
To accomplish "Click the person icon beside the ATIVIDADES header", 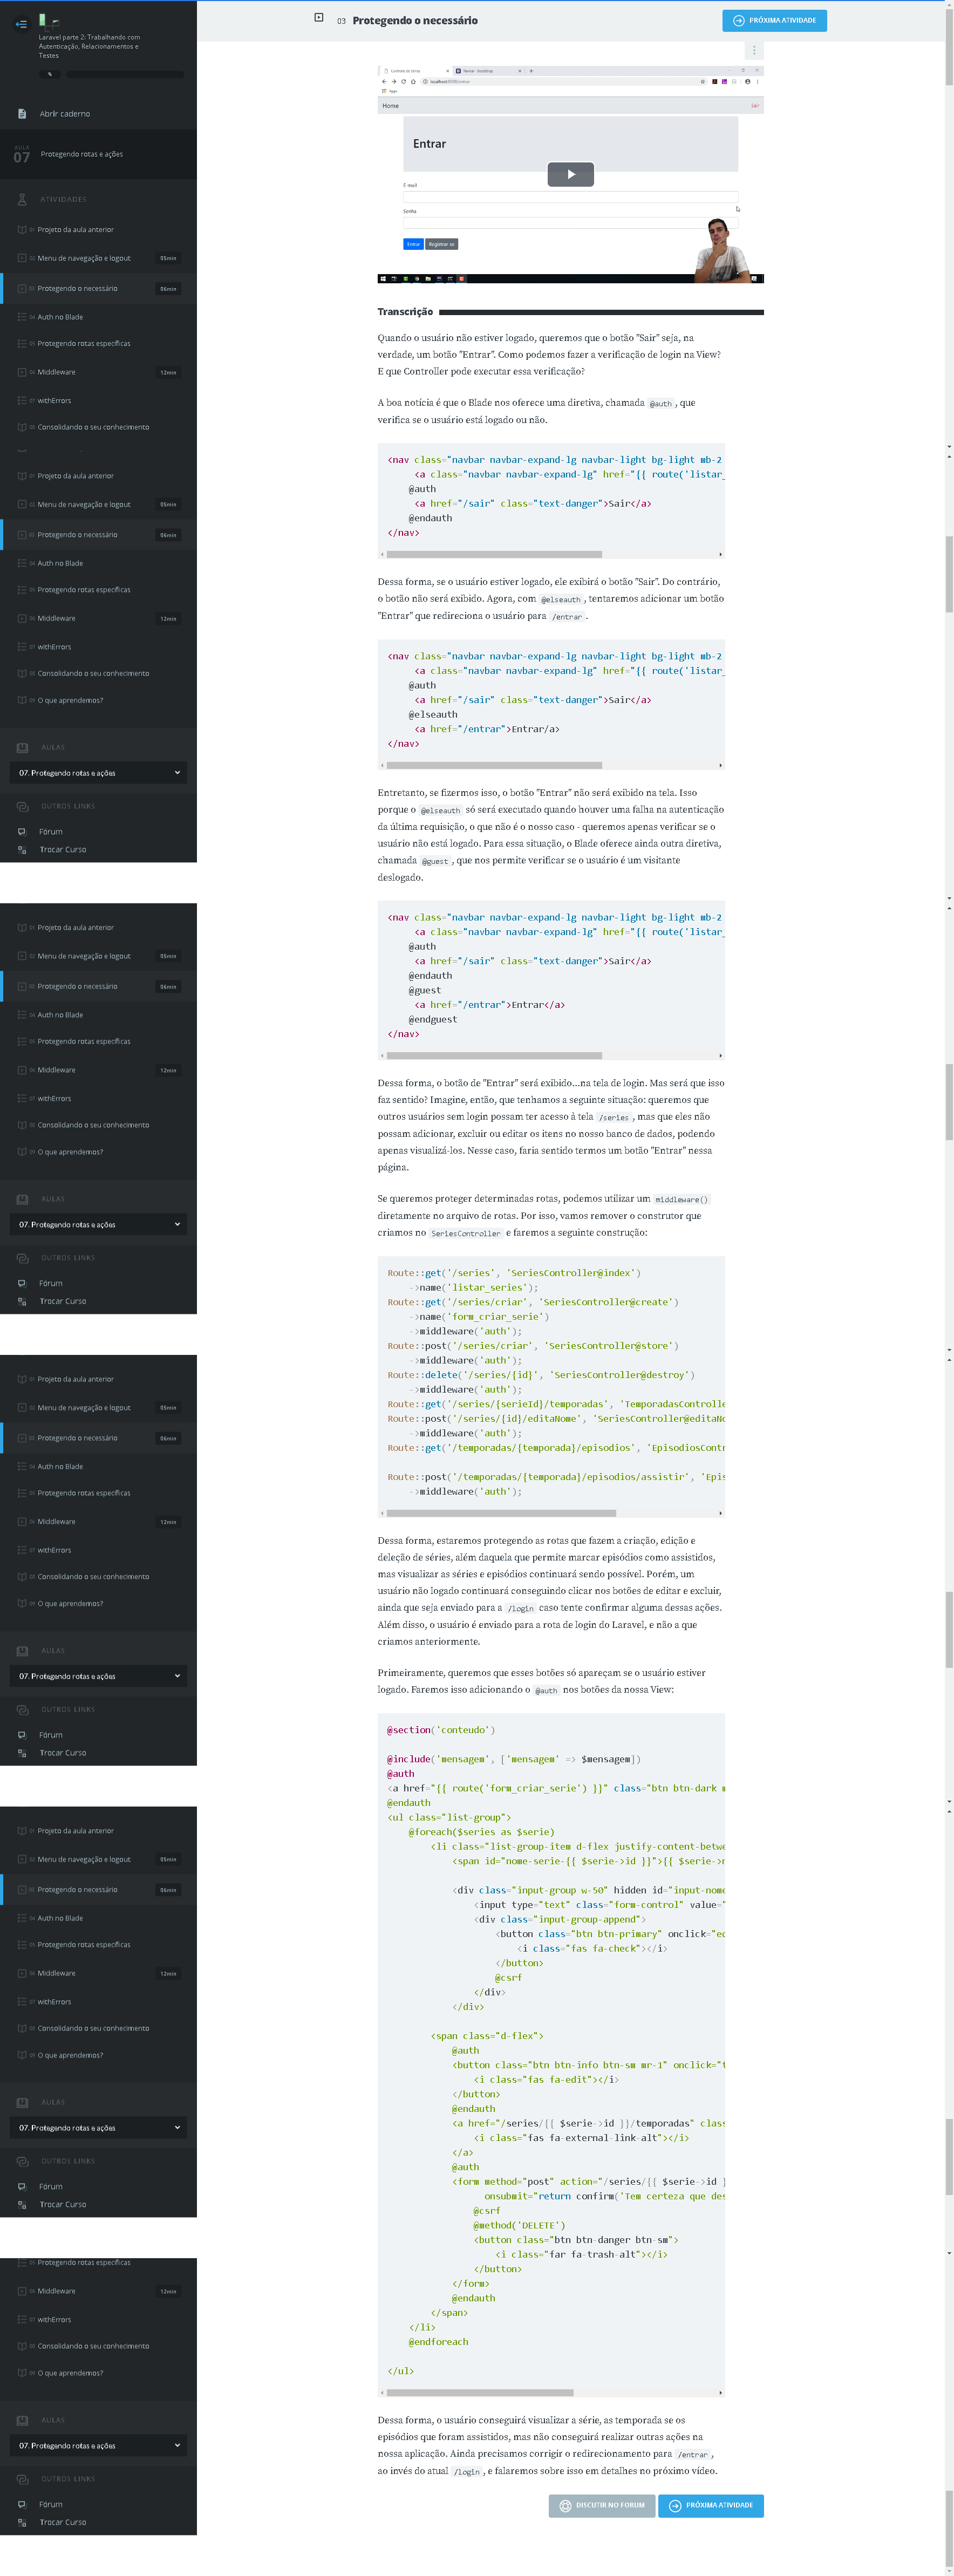I will coord(22,199).
